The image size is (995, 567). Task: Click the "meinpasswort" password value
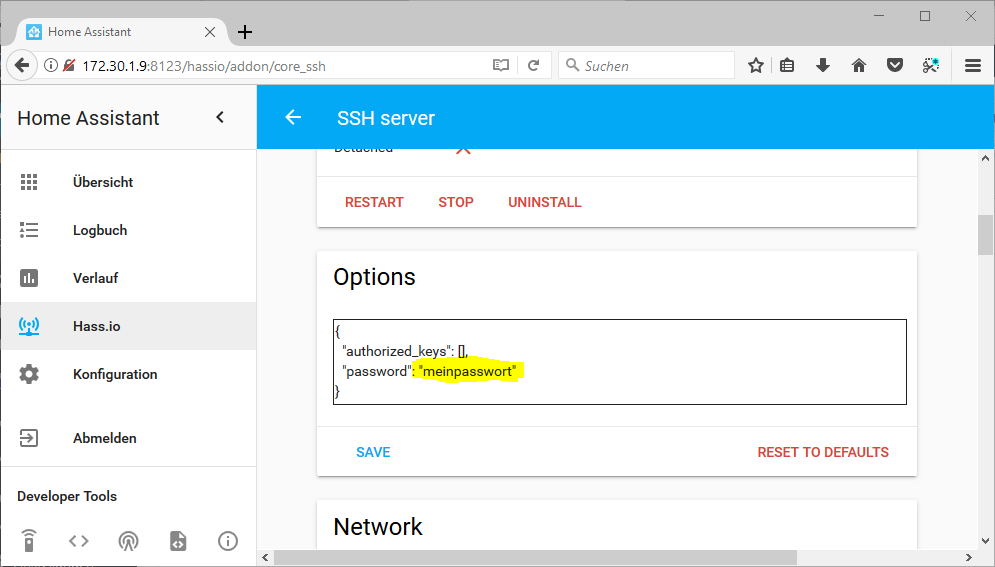pyautogui.click(x=468, y=371)
